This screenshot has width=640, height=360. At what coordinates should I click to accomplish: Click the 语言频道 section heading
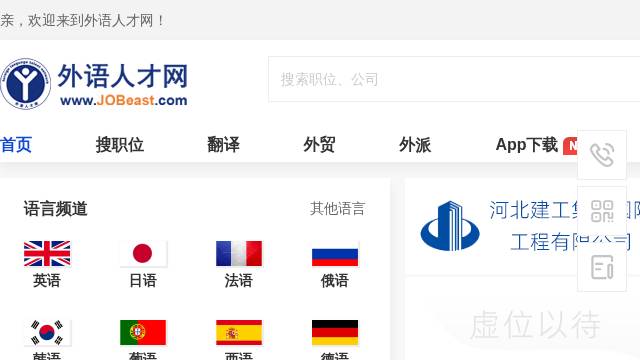click(56, 209)
